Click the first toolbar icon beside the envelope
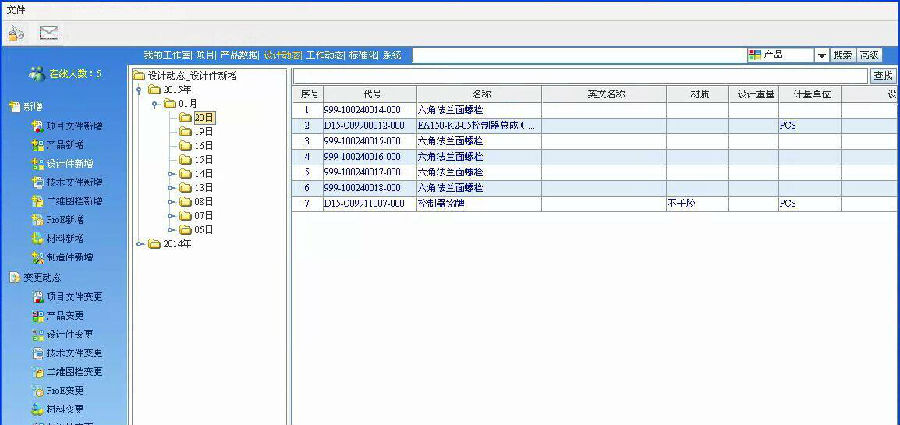 pyautogui.click(x=16, y=33)
